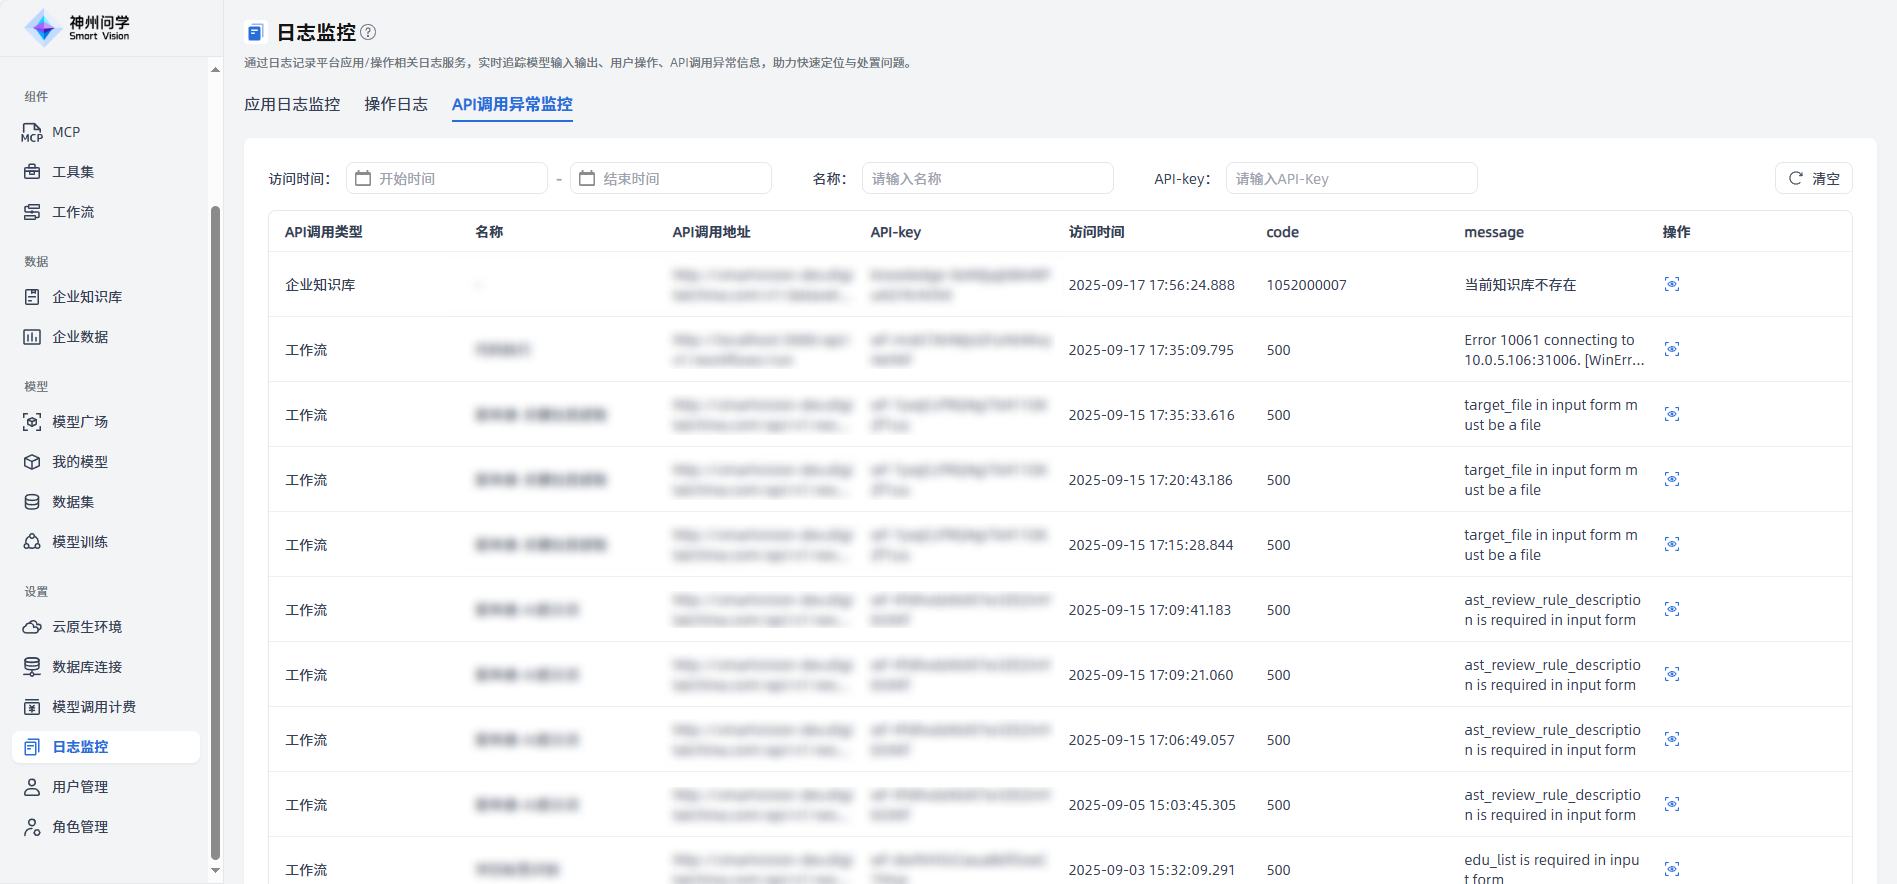Focus the 请输入名称 input field

pyautogui.click(x=987, y=179)
